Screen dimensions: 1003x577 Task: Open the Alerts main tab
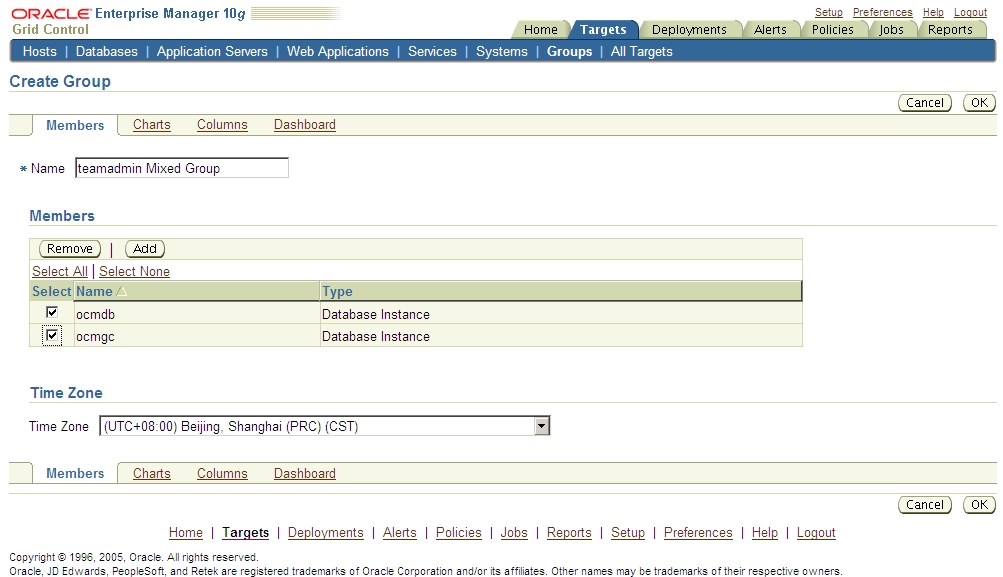coord(770,29)
